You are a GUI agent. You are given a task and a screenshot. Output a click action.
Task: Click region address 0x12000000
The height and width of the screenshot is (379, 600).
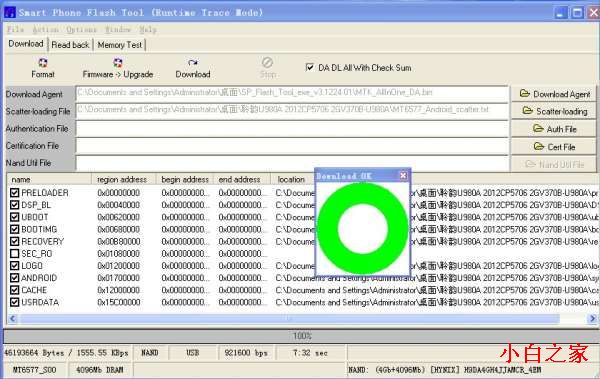[119, 290]
